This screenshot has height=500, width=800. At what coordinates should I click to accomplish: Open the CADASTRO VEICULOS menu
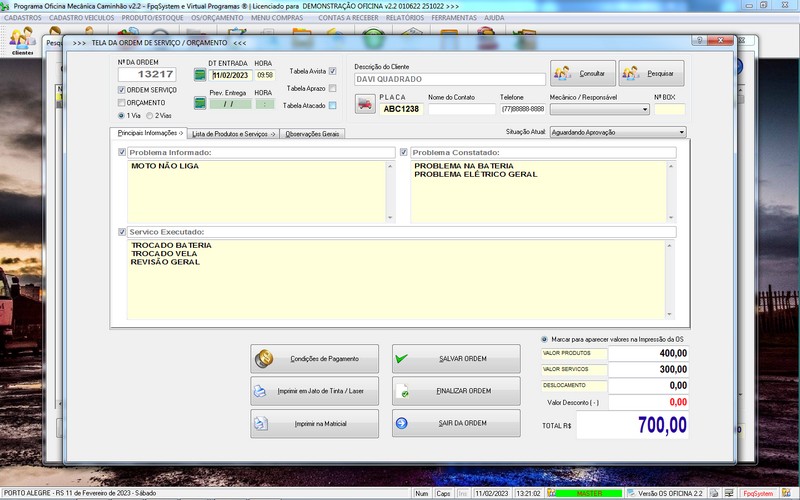pyautogui.click(x=82, y=18)
